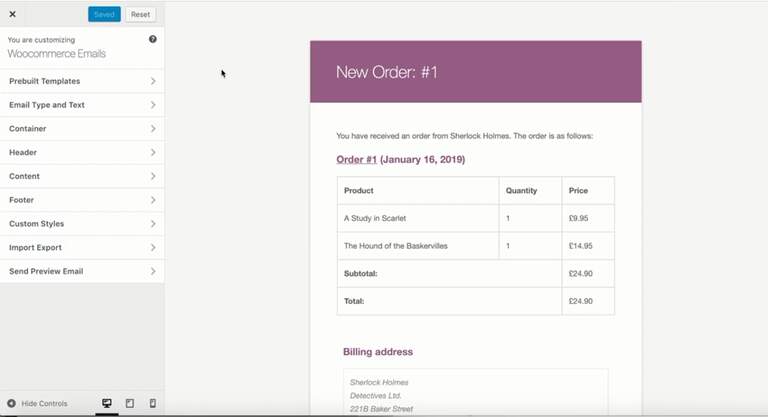Click the chevron beside Footer
Viewport: 768px width, 417px height.
tap(153, 200)
